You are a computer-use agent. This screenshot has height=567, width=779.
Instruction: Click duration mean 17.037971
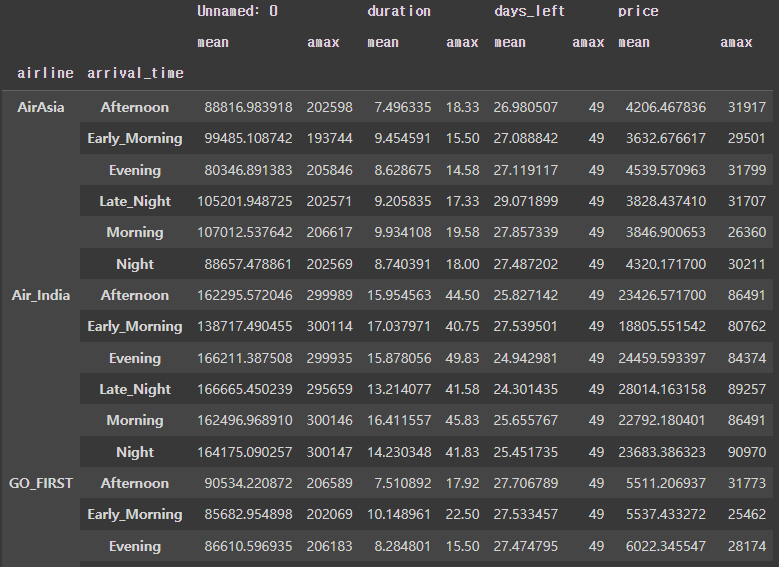coord(399,326)
